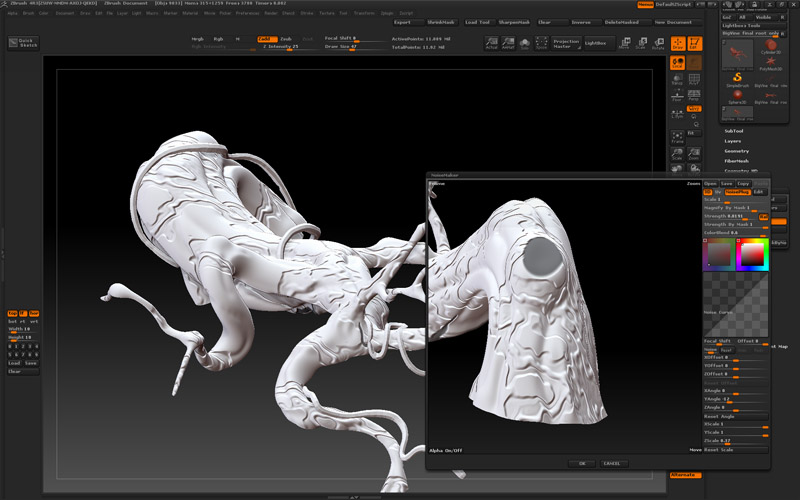
Task: Activate the Scale transform icon in top shelf
Action: 641,43
